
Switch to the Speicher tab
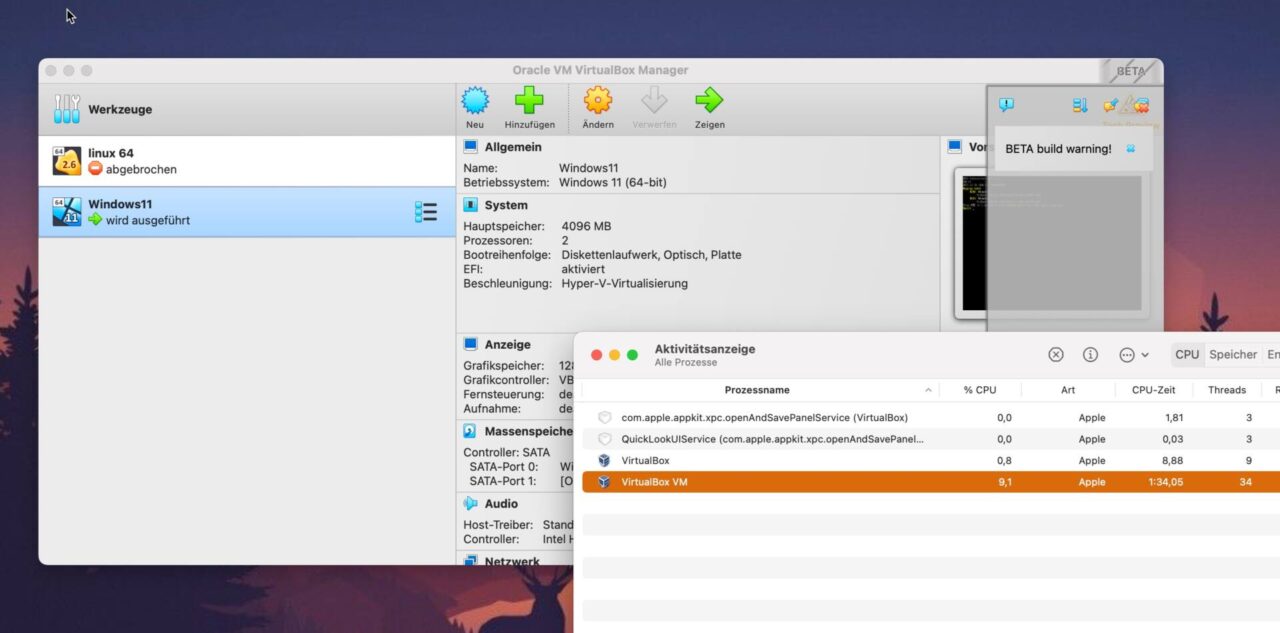pos(1232,355)
